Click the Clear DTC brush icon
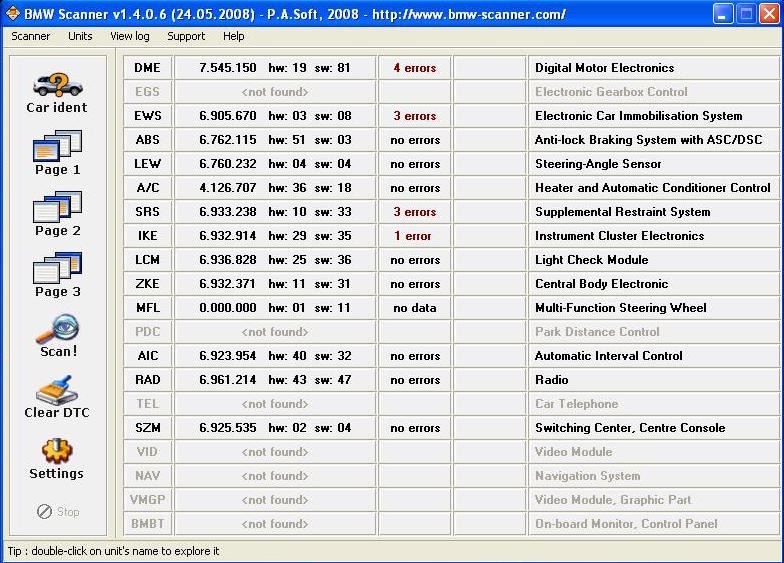The height and width of the screenshot is (563, 784). 58,390
